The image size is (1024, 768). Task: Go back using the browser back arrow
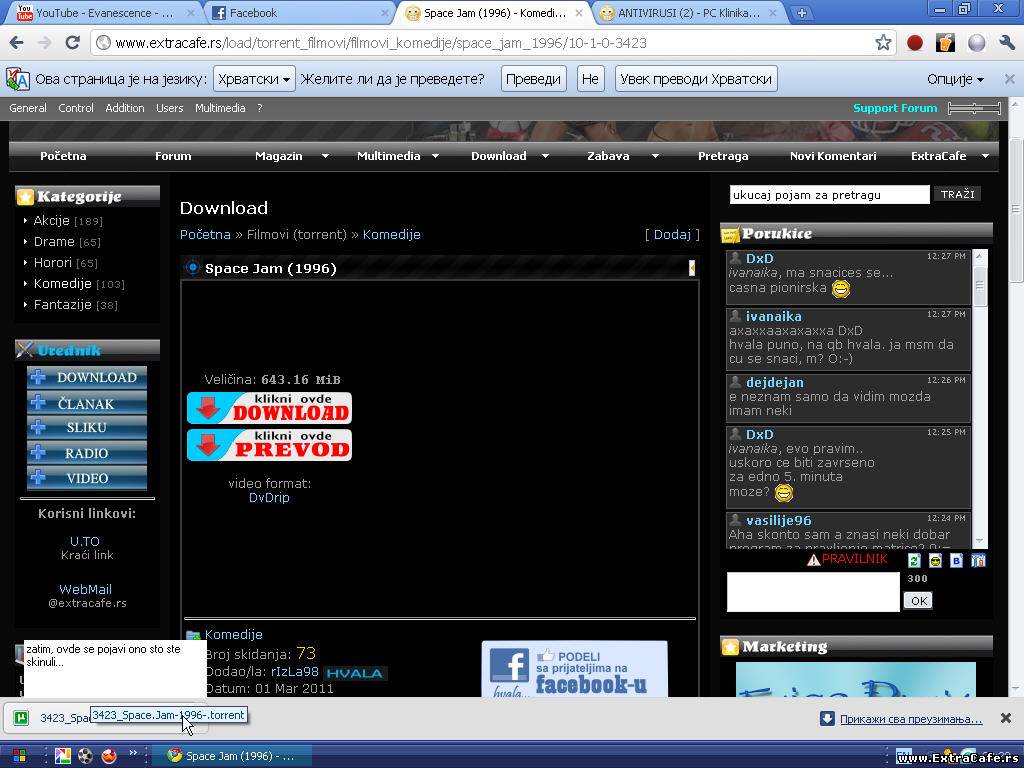tap(16, 43)
